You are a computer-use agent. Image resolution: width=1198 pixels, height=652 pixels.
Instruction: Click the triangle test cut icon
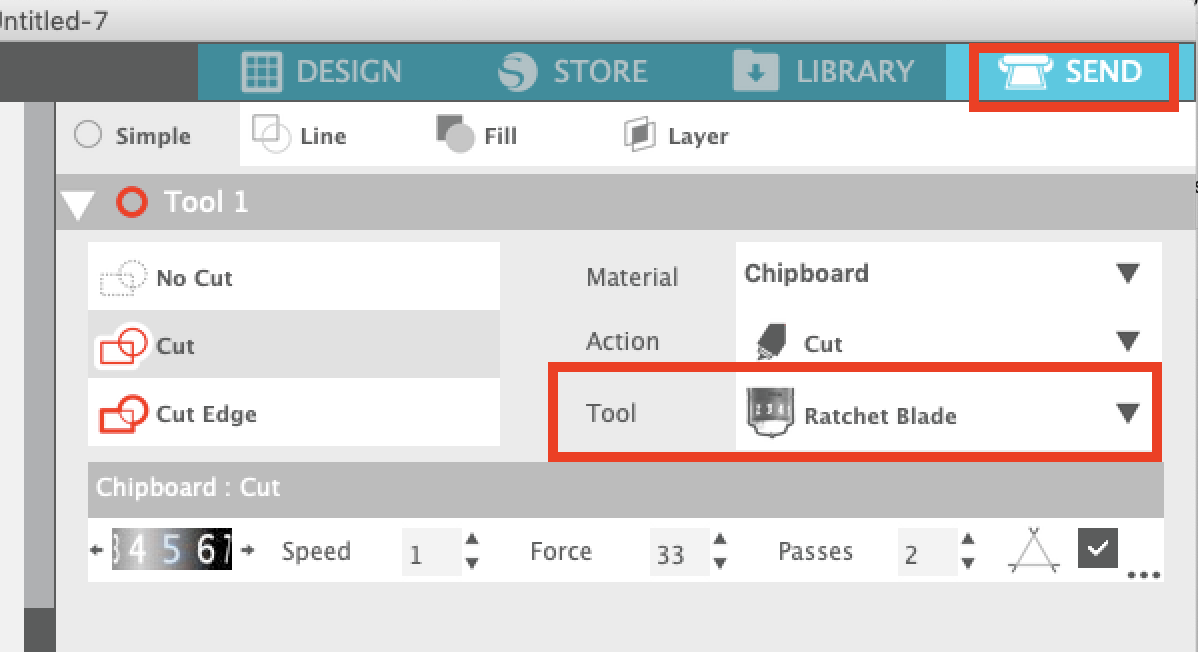(x=1032, y=550)
